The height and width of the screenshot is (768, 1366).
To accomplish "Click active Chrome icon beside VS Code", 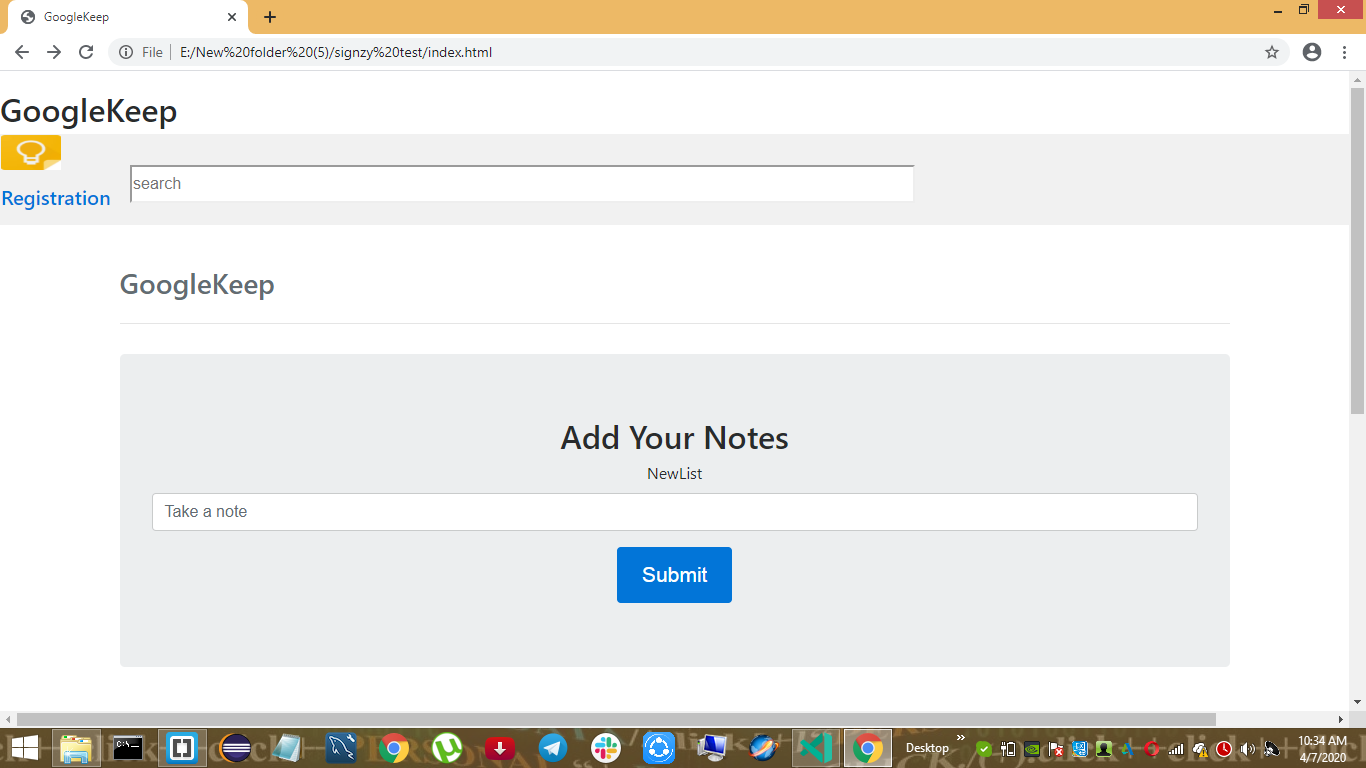I will [869, 748].
